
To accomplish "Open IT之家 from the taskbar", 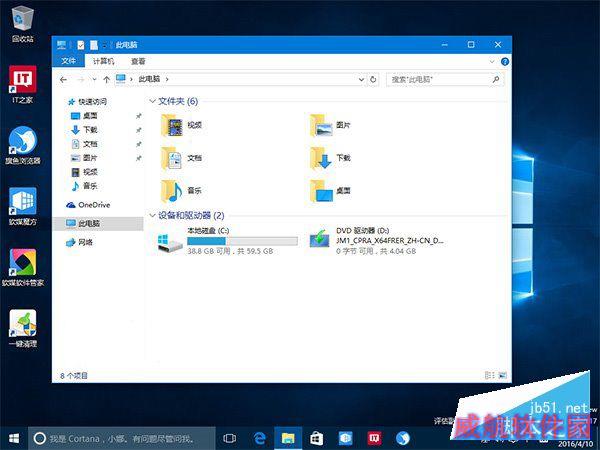I will click(374, 438).
